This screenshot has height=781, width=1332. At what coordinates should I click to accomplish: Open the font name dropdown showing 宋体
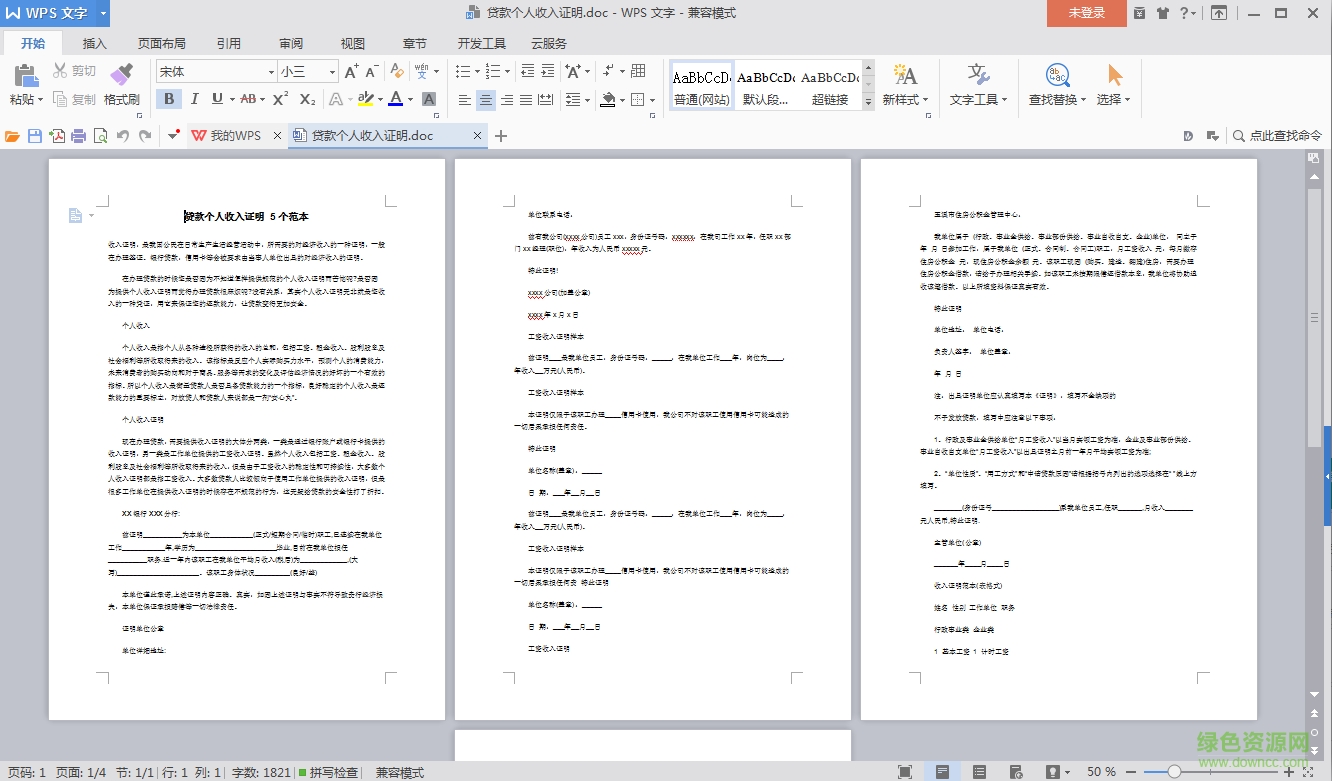tap(271, 72)
